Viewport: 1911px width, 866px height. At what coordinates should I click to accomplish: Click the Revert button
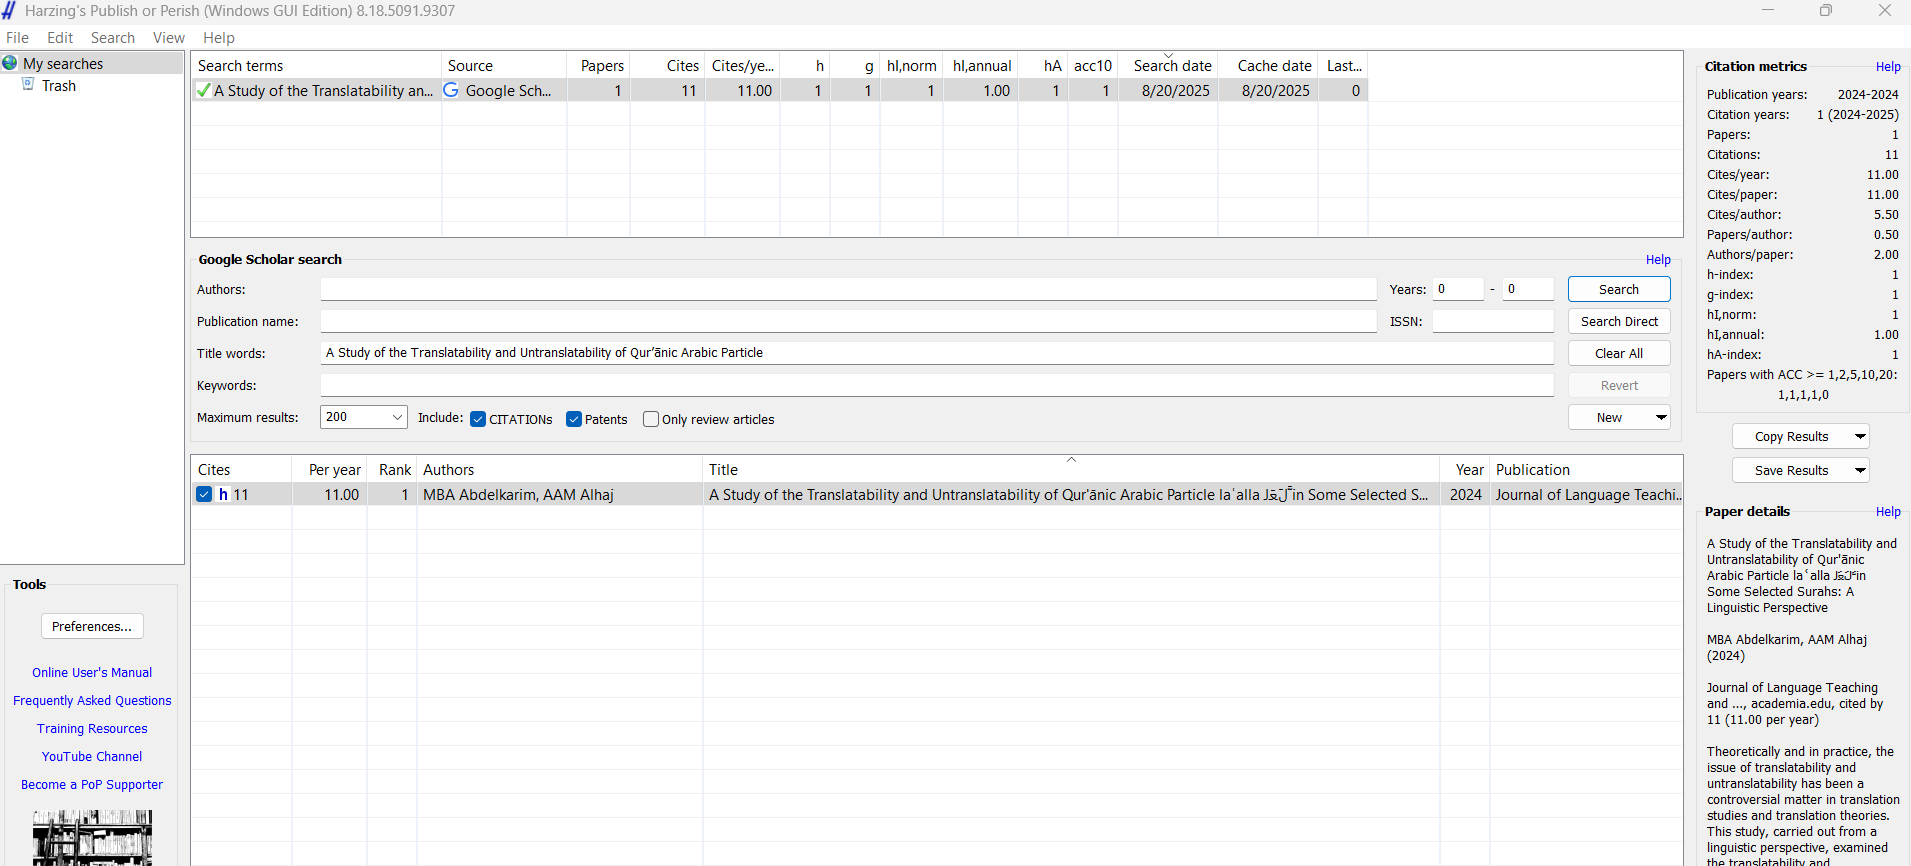tap(1619, 385)
